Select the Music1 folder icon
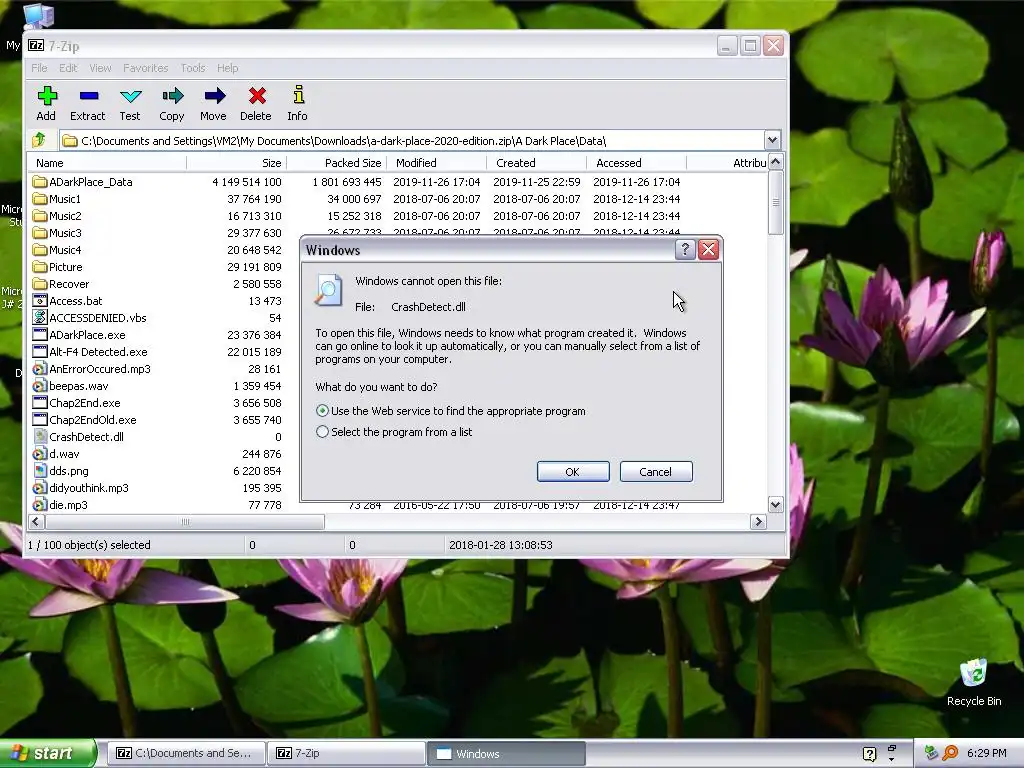1024x768 pixels. click(40, 199)
